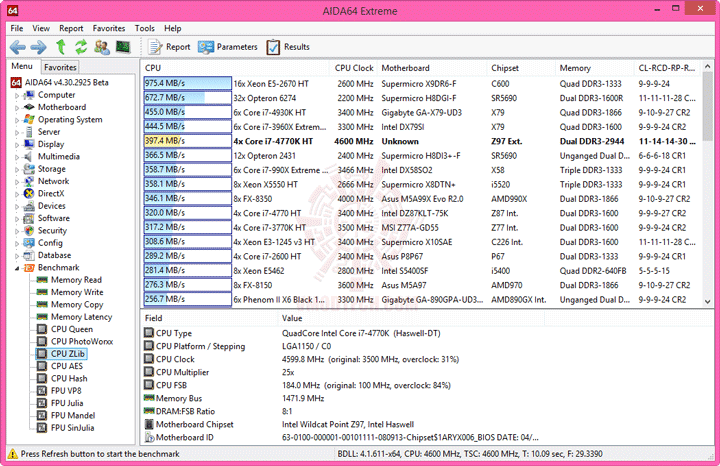Select the Storage tree icon
Image resolution: width=720 pixels, height=466 pixels.
click(29, 169)
